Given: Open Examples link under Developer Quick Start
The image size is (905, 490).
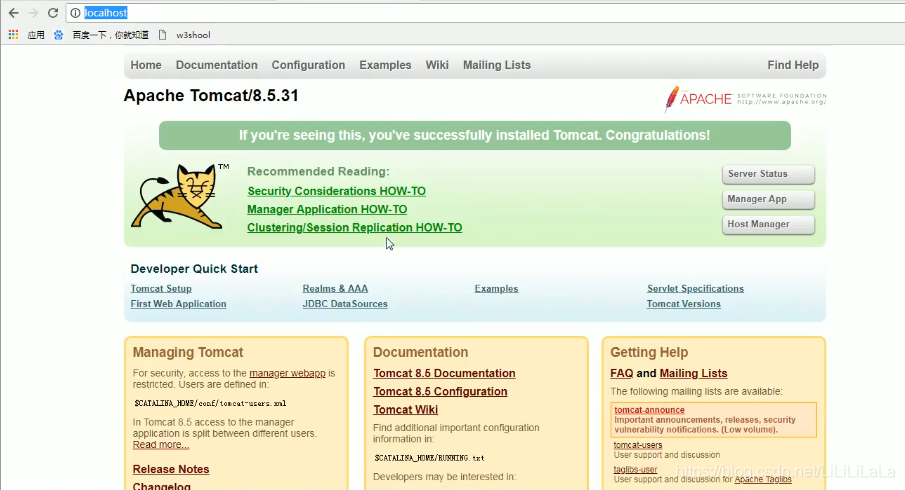Looking at the screenshot, I should (x=496, y=289).
